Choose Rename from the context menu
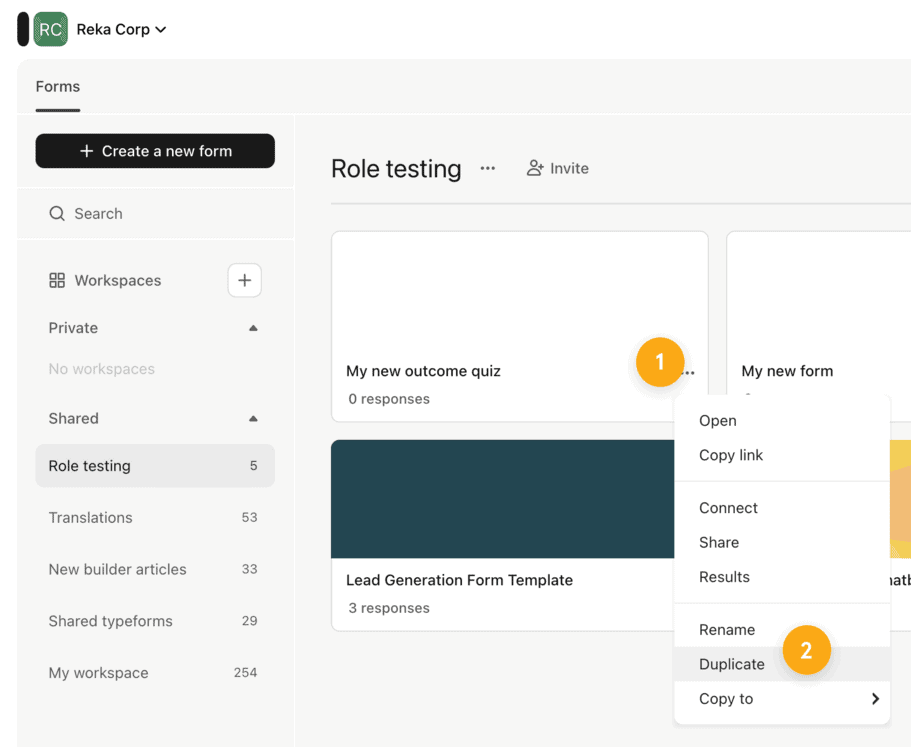The width and height of the screenshot is (911, 747). pyautogui.click(x=727, y=630)
